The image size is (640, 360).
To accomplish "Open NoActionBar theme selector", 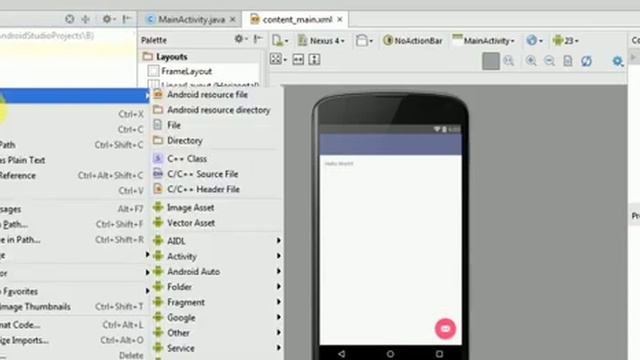I will pyautogui.click(x=413, y=41).
